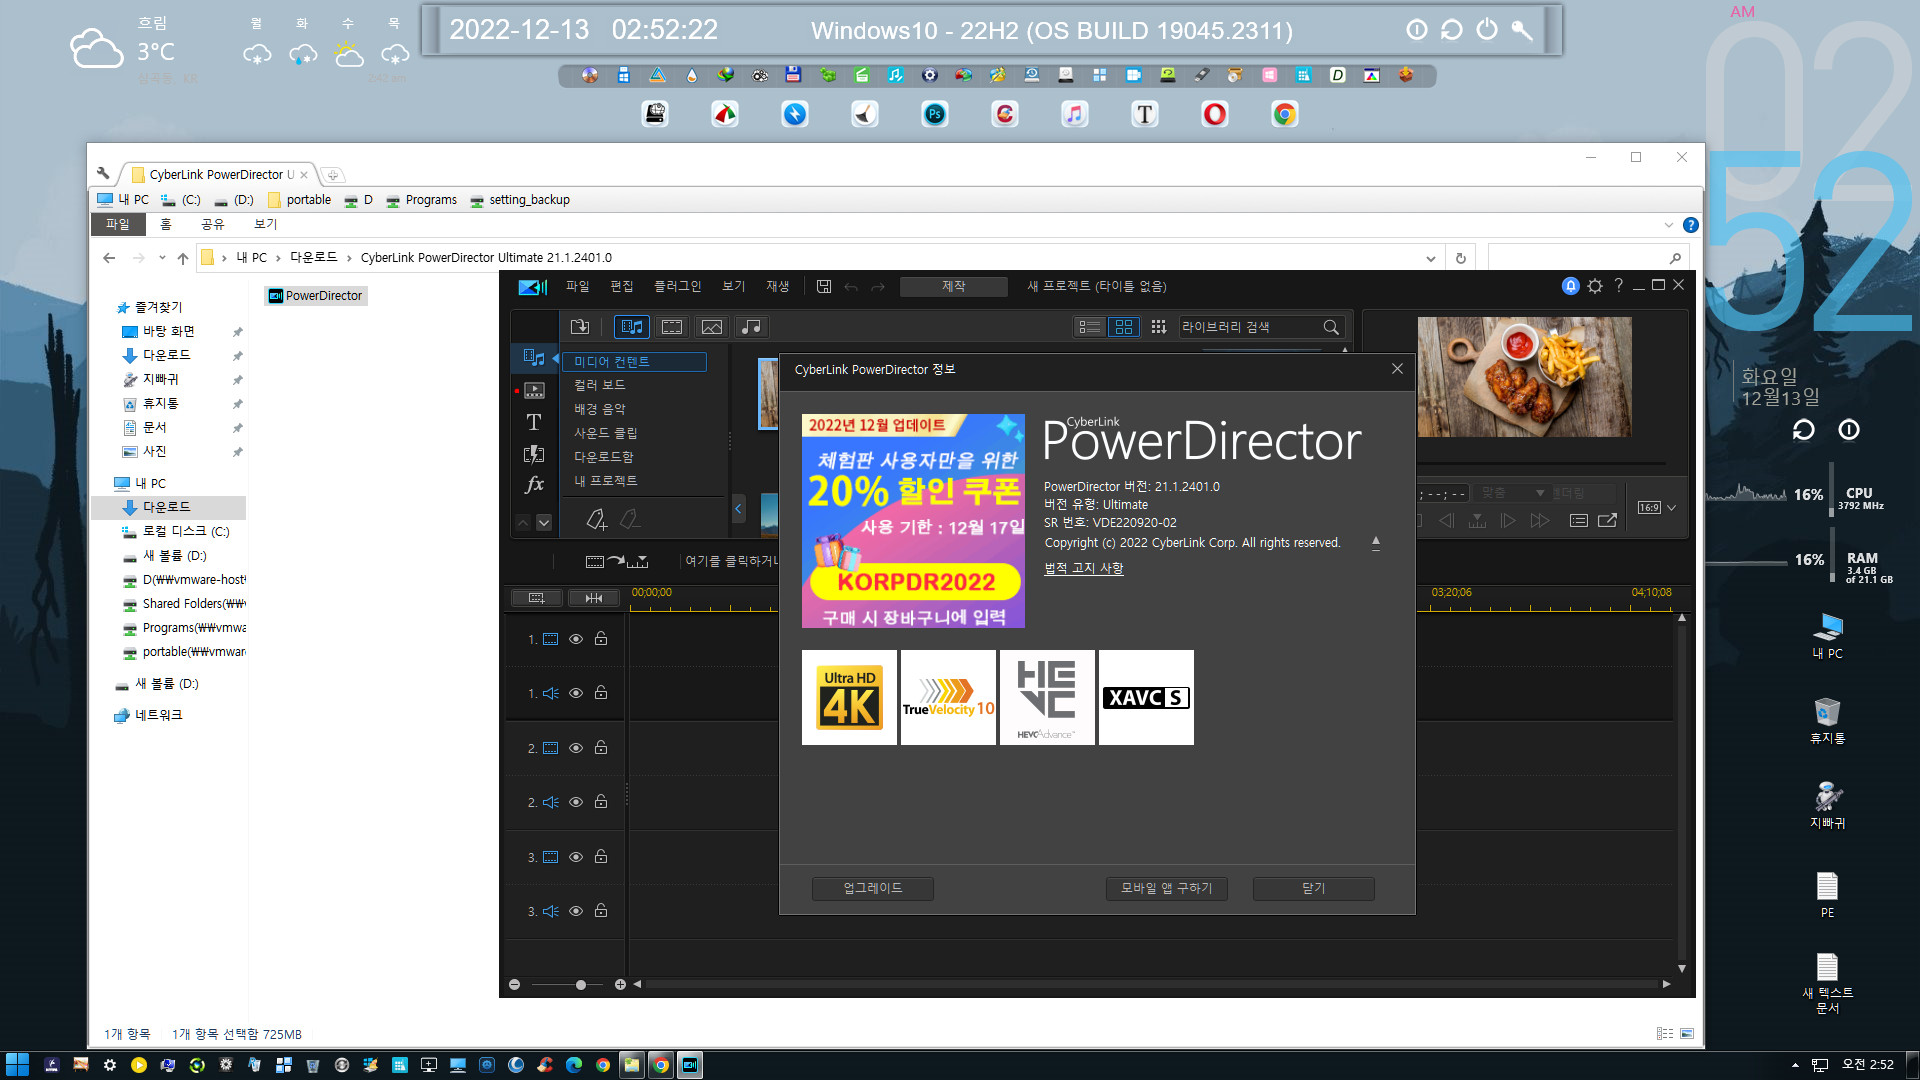
Task: Expand the Explorer ribbon chevron
Action: [1668, 225]
